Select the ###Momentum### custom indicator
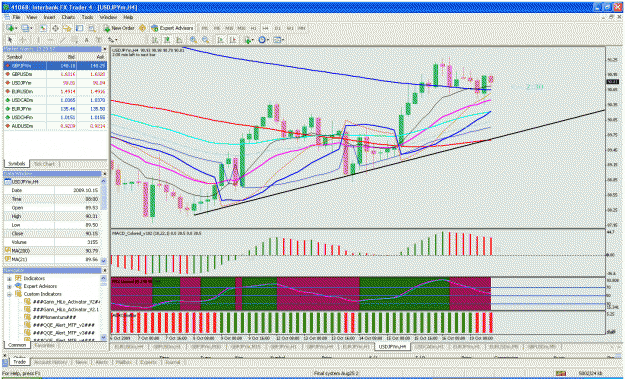Image resolution: width=625 pixels, height=379 pixels. pos(54,317)
